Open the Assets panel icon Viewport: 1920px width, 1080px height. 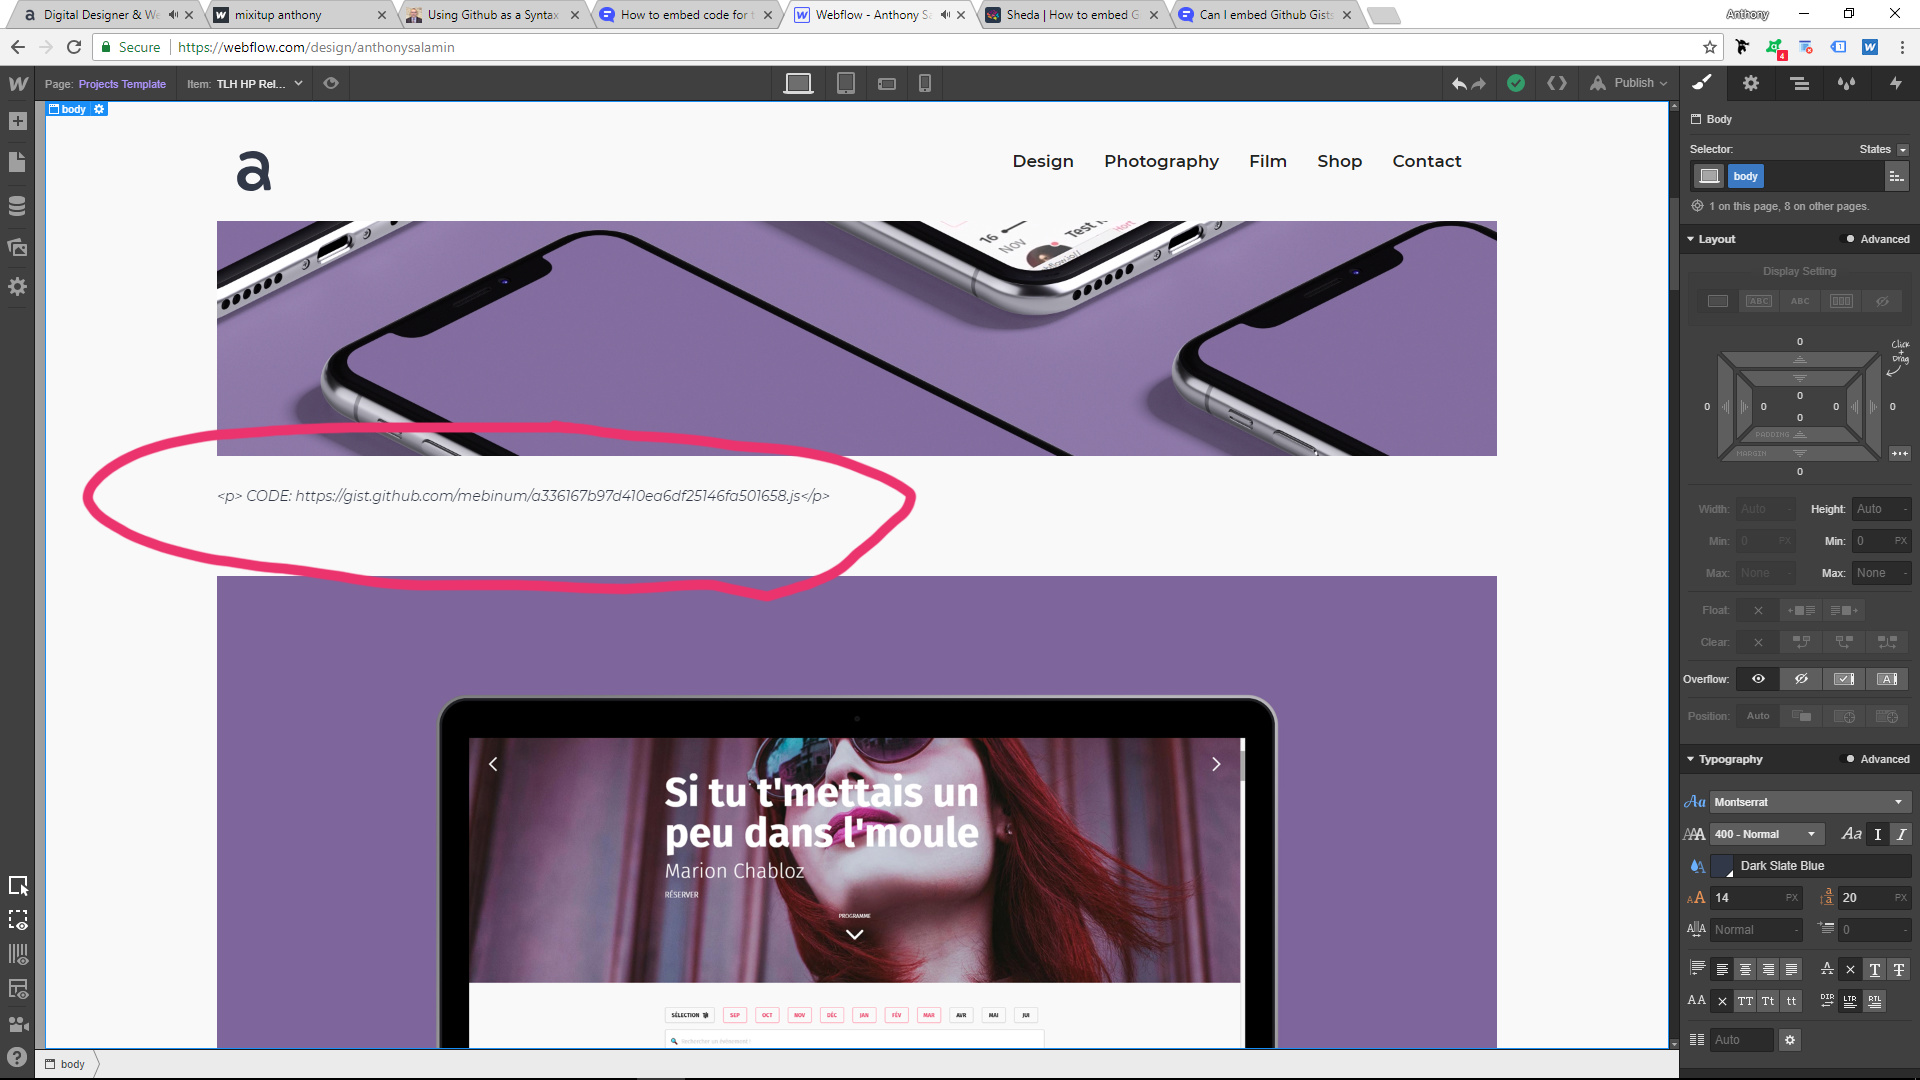[17, 246]
